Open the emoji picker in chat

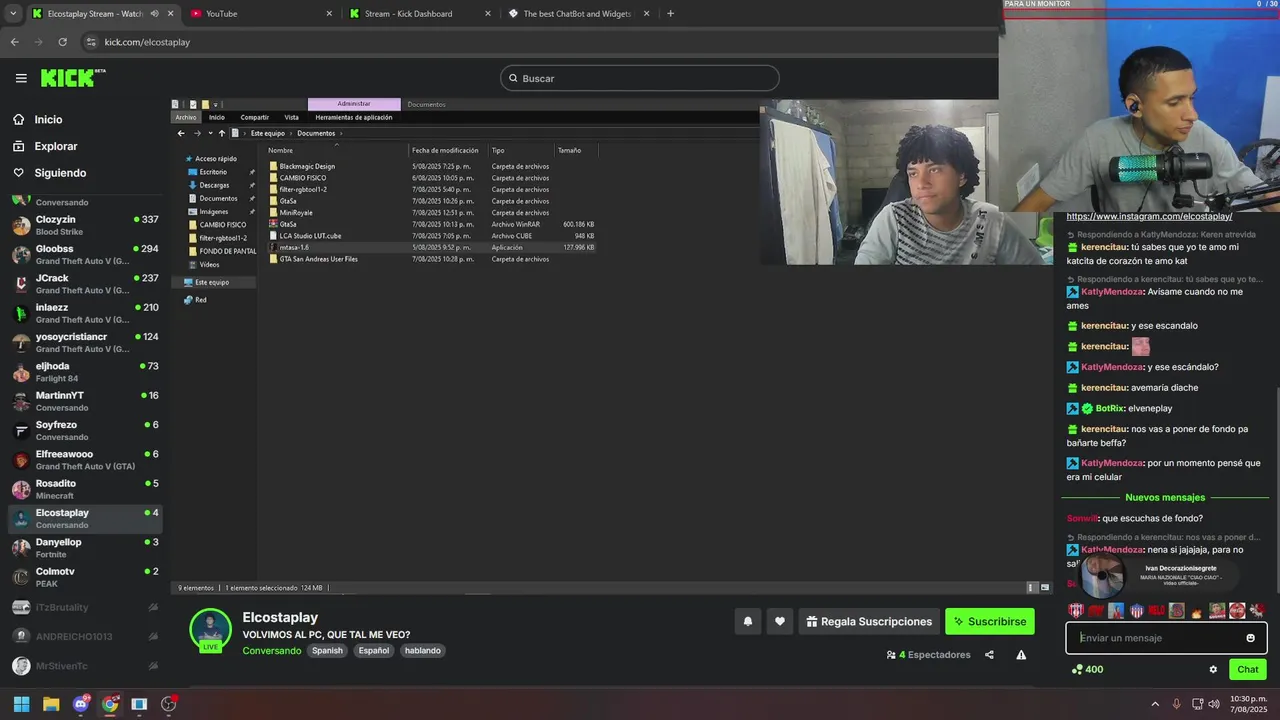point(1250,638)
